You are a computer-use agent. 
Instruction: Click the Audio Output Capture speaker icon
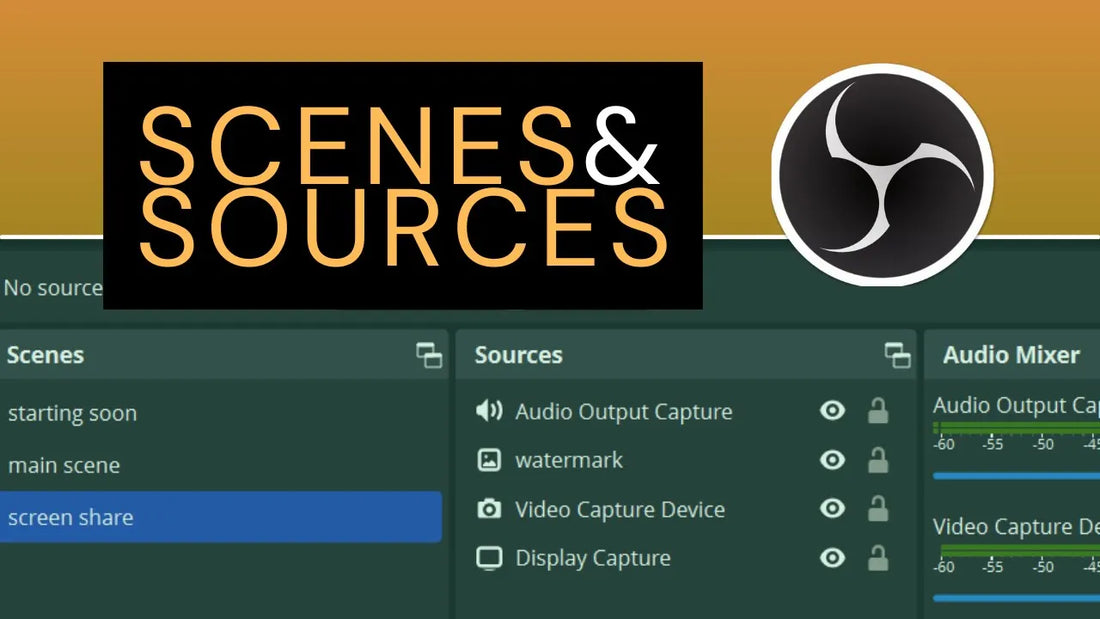488,411
